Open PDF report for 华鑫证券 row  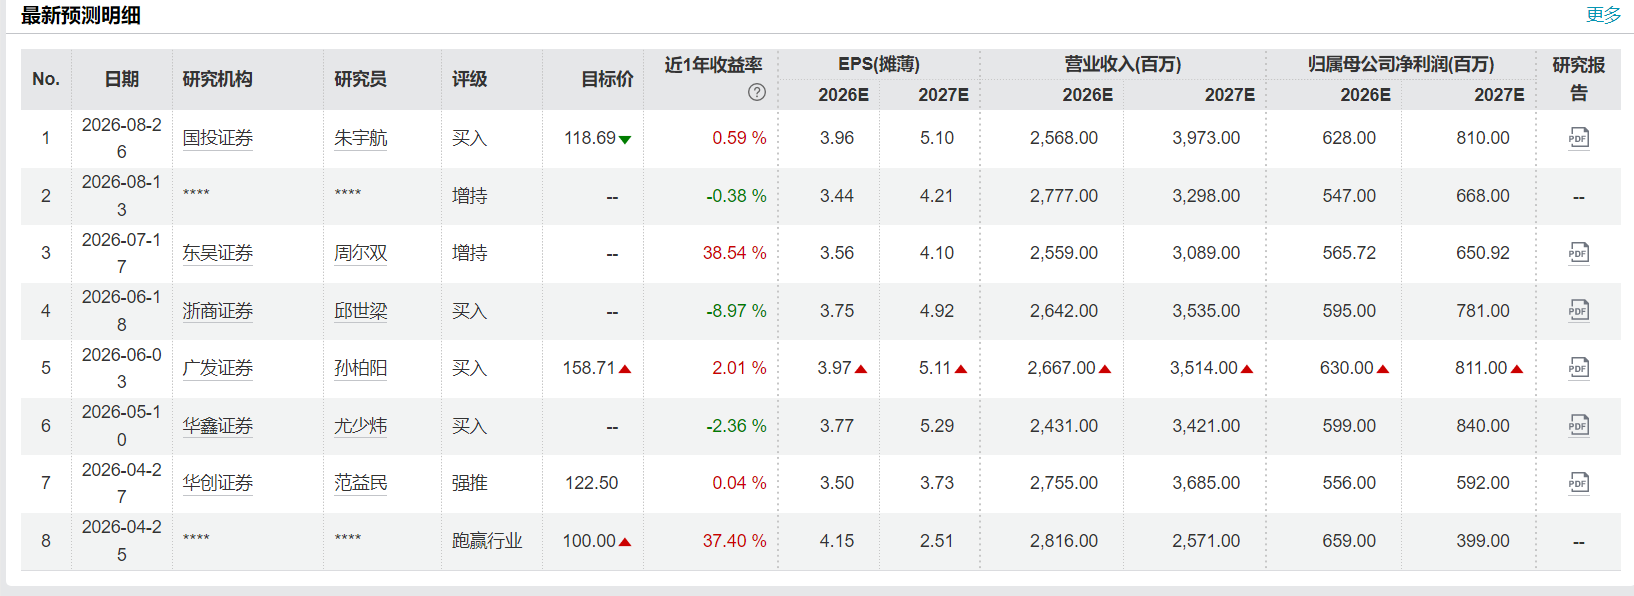pos(1578,426)
